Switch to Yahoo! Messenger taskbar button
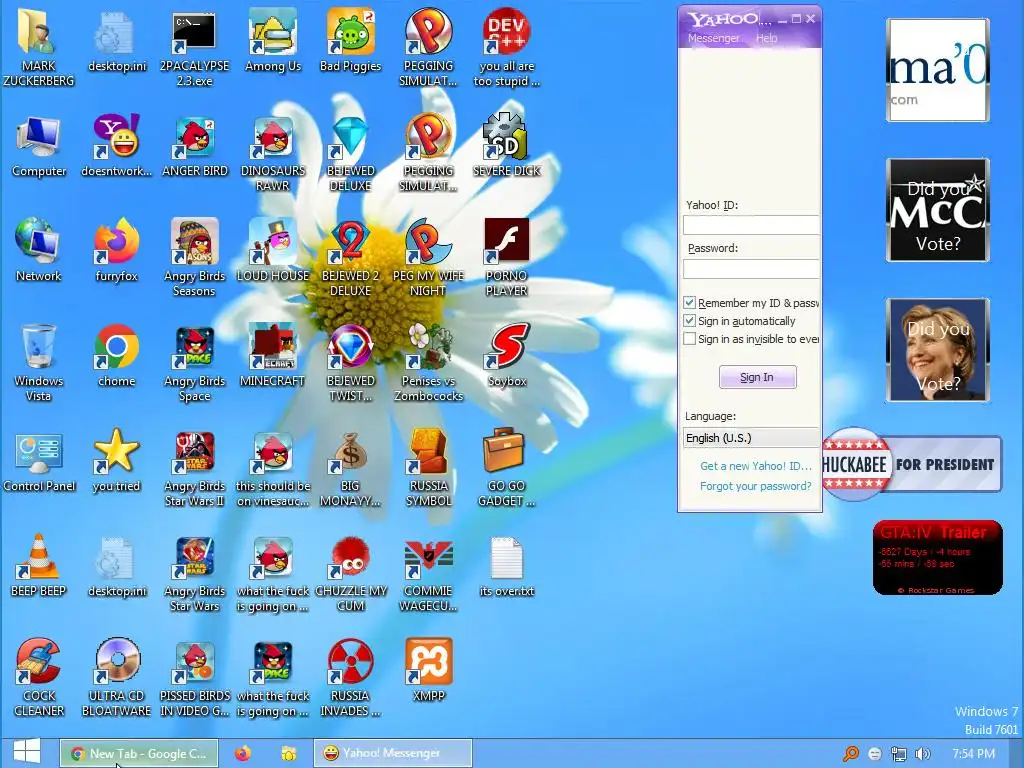 pos(392,753)
